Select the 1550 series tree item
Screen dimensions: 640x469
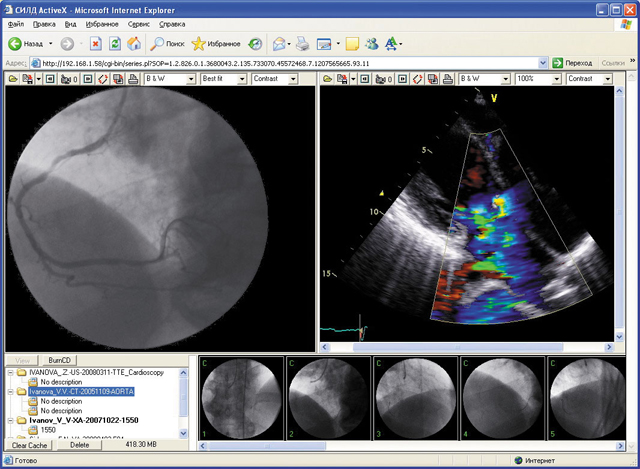[x=48, y=430]
